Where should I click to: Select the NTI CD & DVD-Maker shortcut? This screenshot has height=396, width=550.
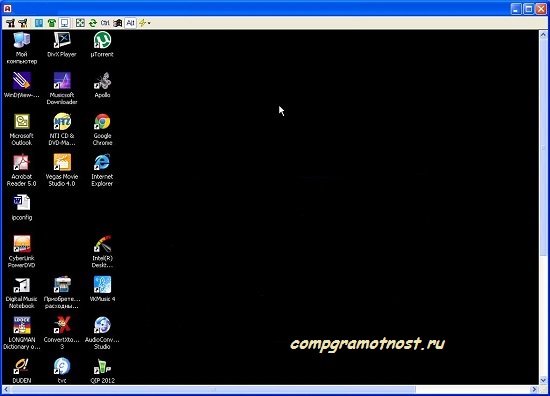62,129
